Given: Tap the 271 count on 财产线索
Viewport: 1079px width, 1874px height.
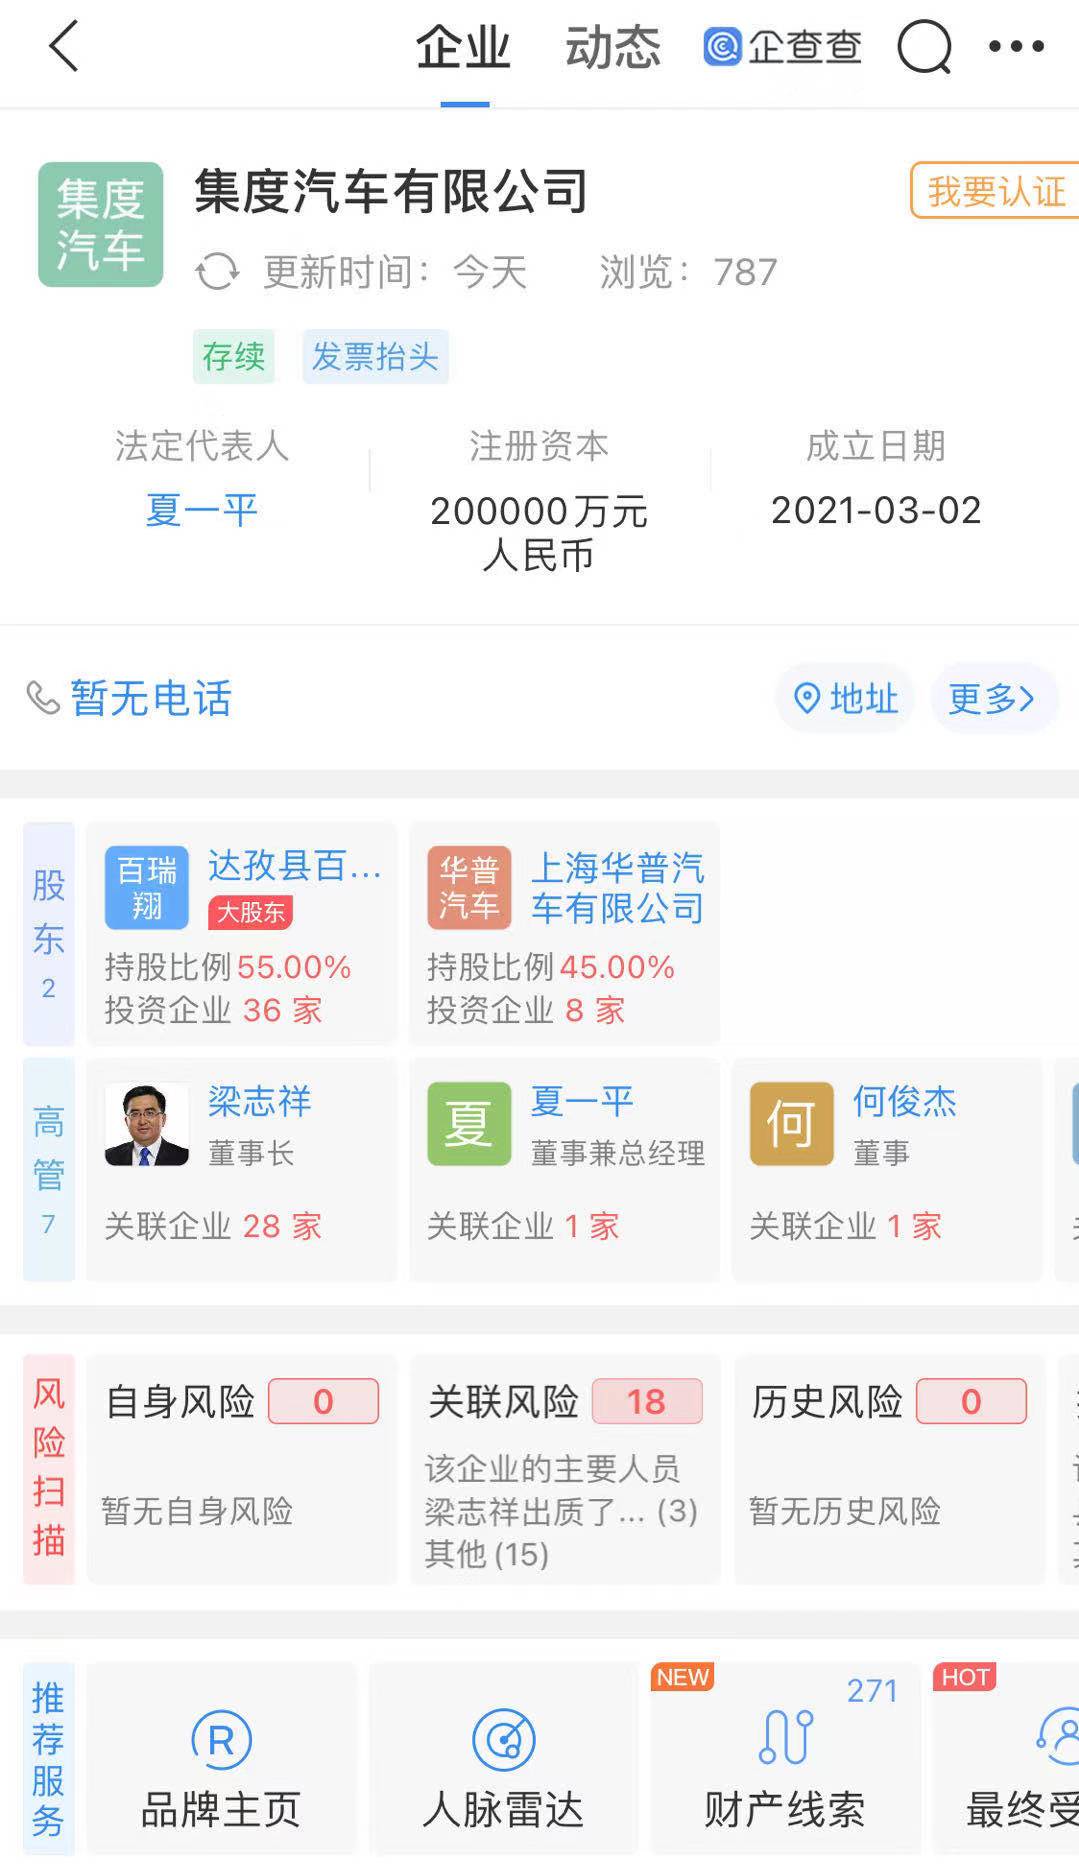Looking at the screenshot, I should click(872, 1690).
